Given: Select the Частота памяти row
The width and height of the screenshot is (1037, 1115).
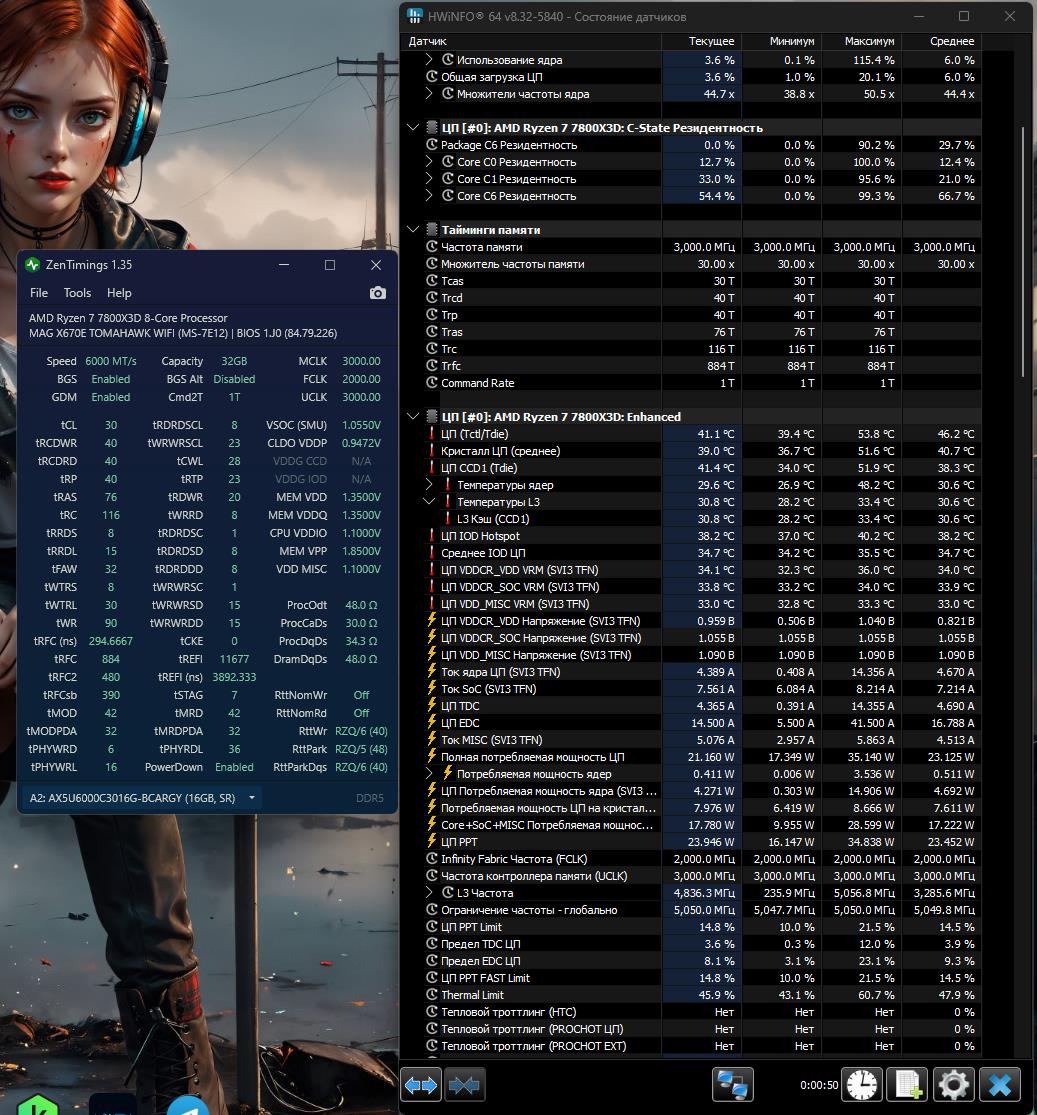Looking at the screenshot, I should (x=691, y=247).
